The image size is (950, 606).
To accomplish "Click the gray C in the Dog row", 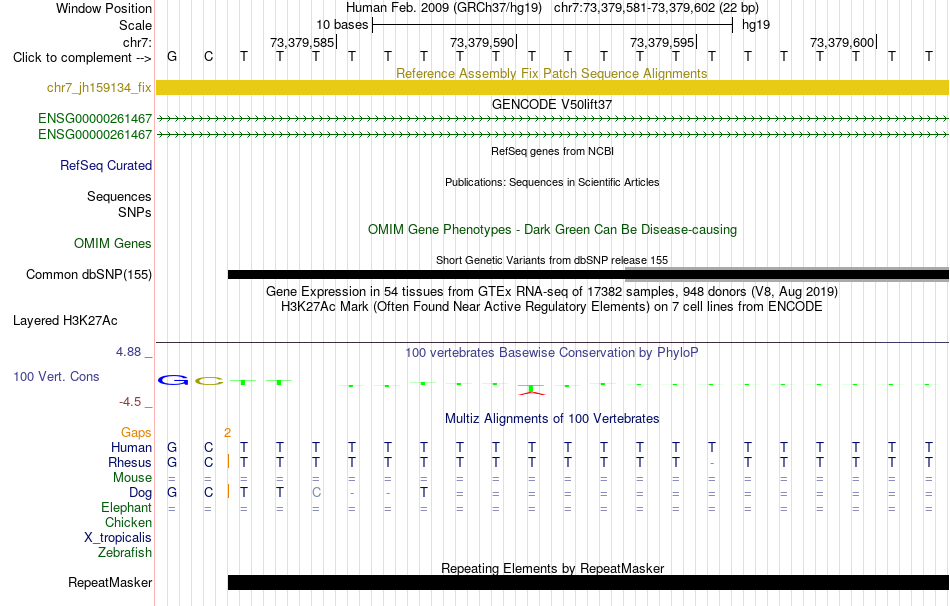I will point(316,493).
